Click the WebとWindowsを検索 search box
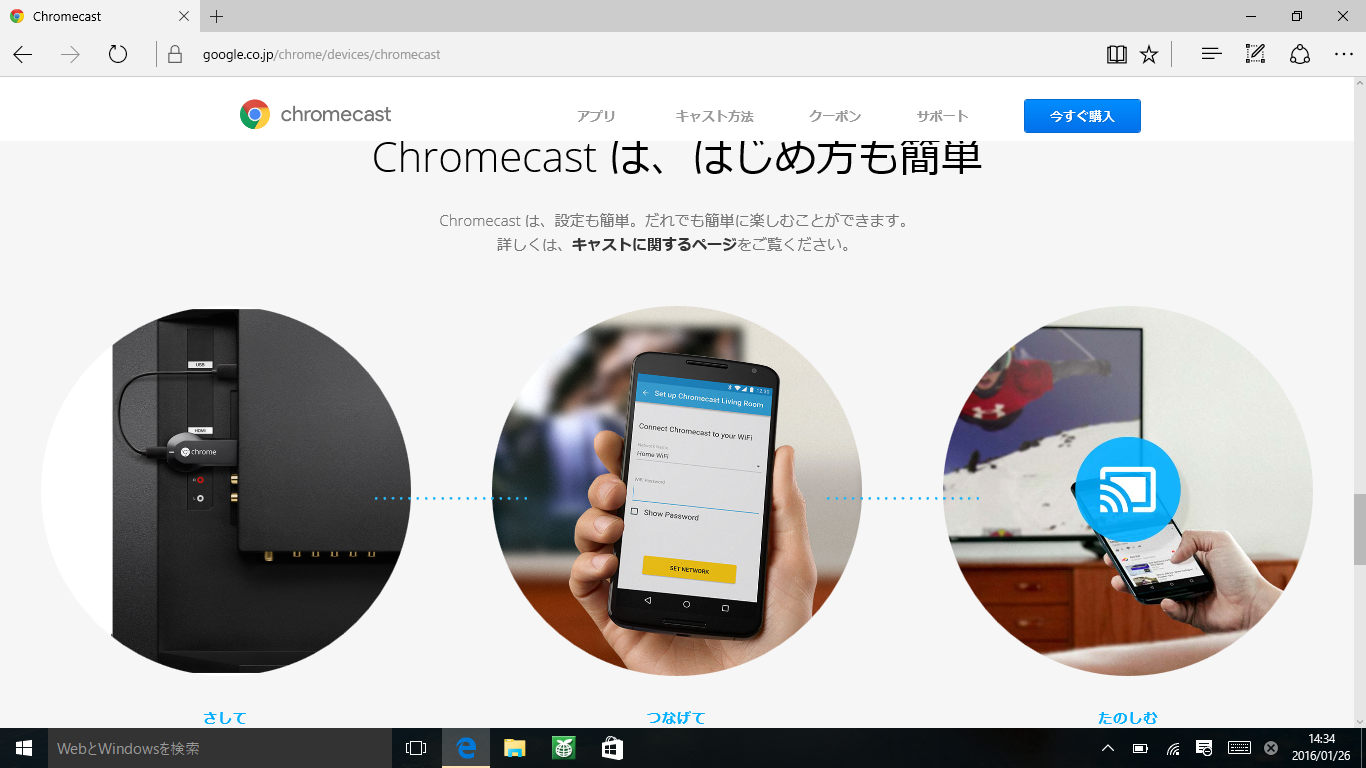Viewport: 1366px width, 768px height. pyautogui.click(x=220, y=748)
